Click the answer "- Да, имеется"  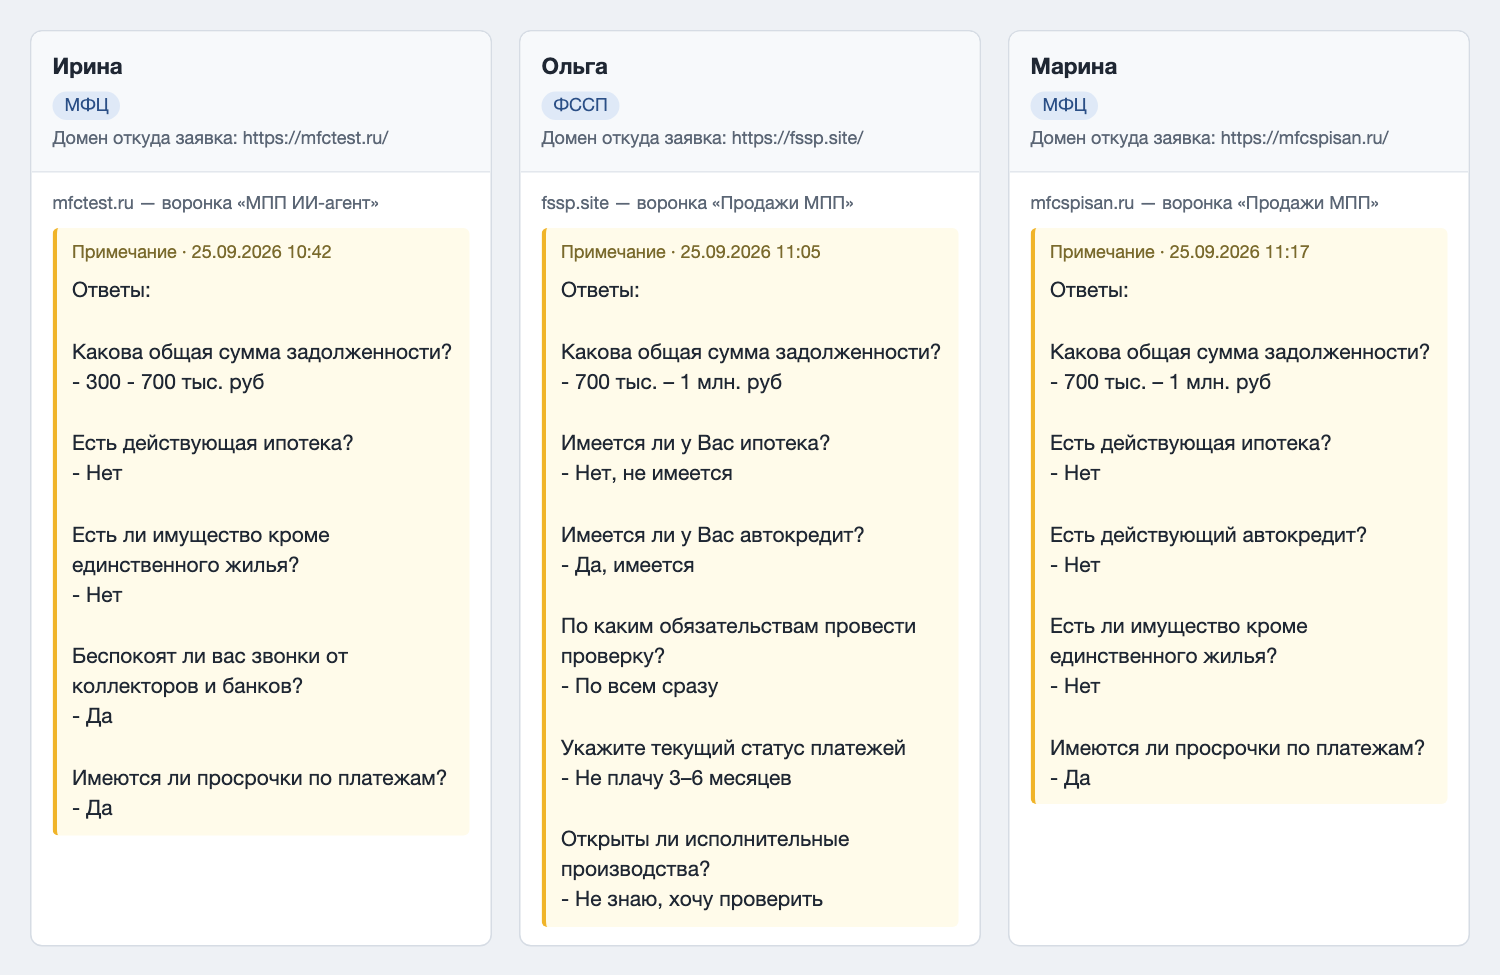(628, 565)
